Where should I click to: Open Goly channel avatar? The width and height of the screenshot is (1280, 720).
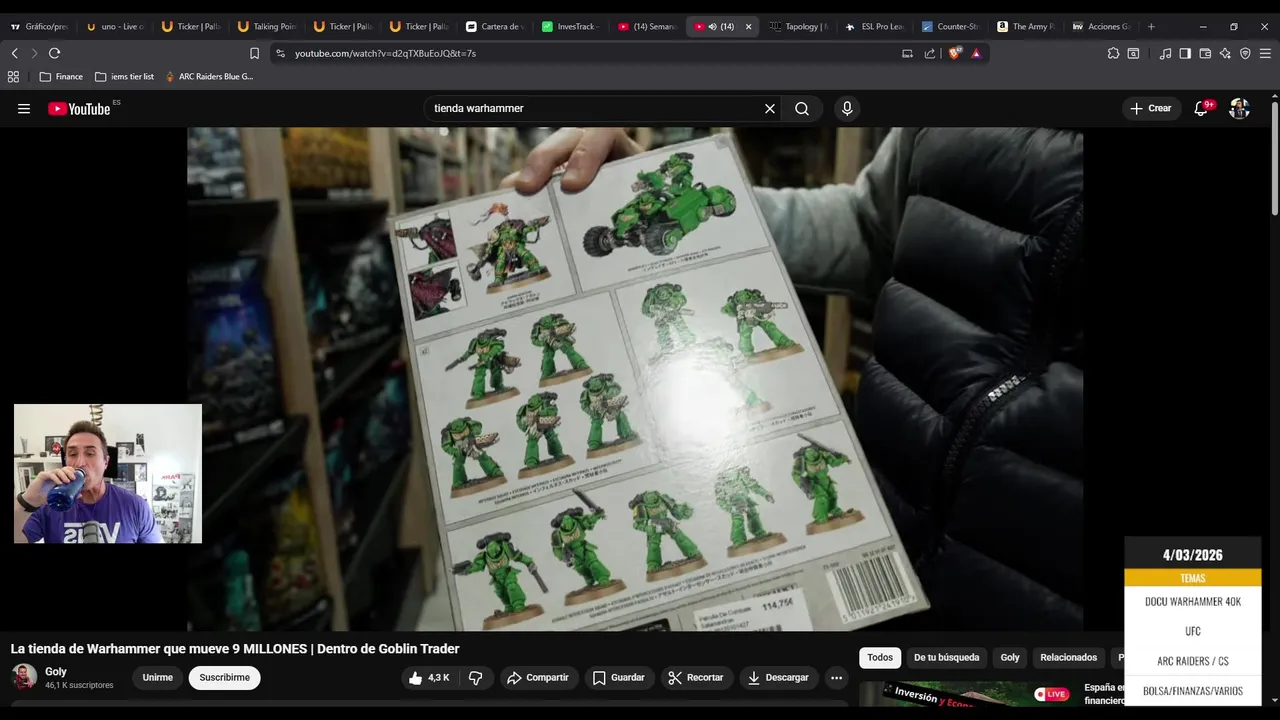(24, 677)
